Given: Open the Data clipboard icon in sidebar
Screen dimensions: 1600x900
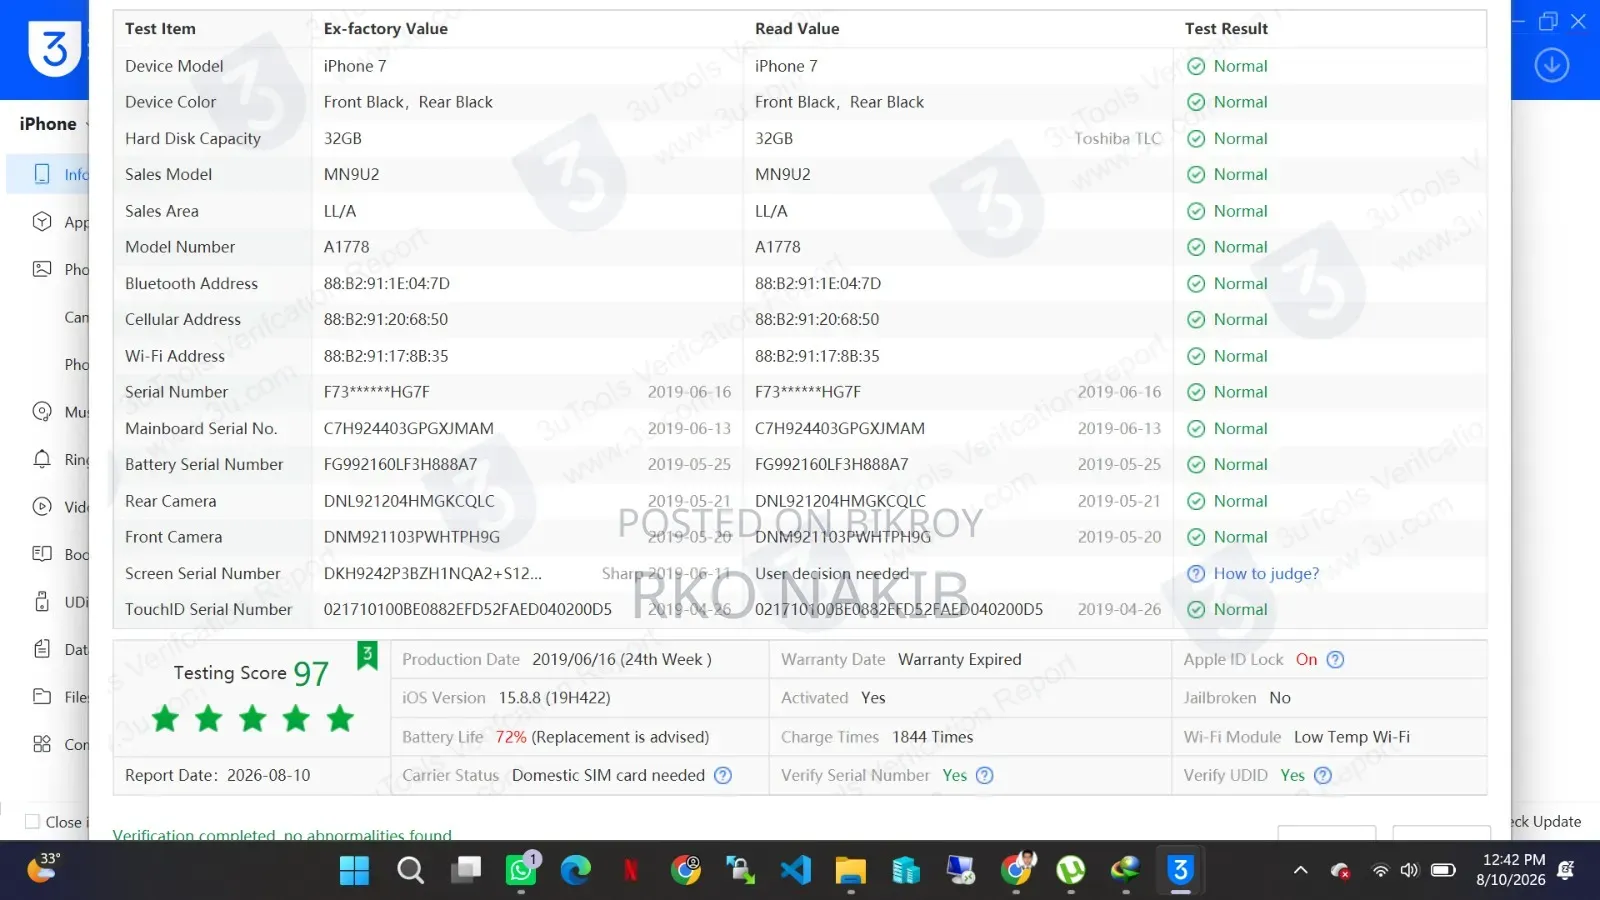Looking at the screenshot, I should coord(42,649).
